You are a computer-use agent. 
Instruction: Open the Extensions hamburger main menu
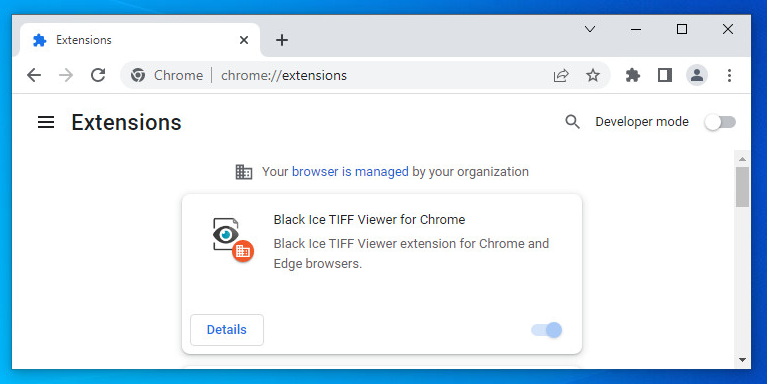[46, 122]
